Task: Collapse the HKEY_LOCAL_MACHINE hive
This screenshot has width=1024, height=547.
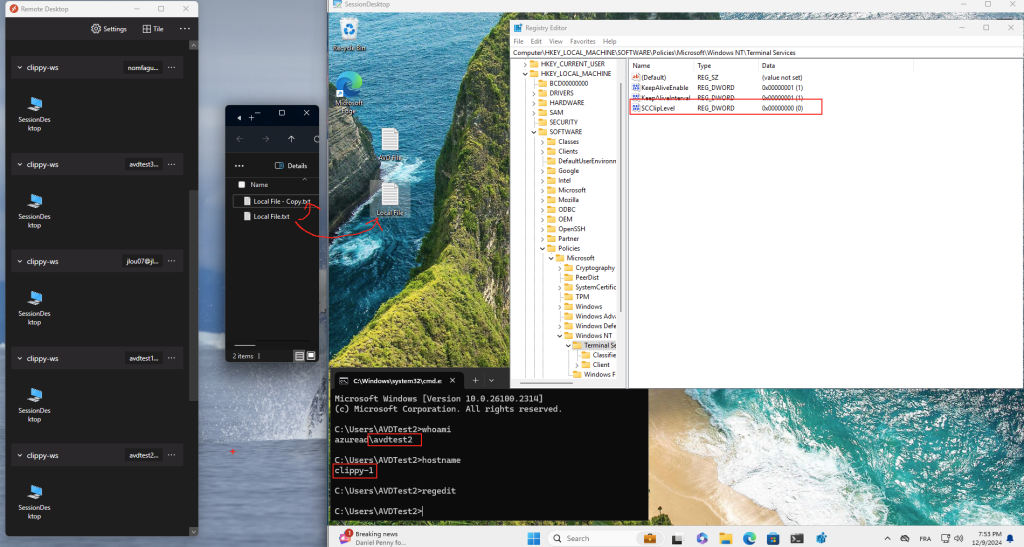Action: click(525, 74)
